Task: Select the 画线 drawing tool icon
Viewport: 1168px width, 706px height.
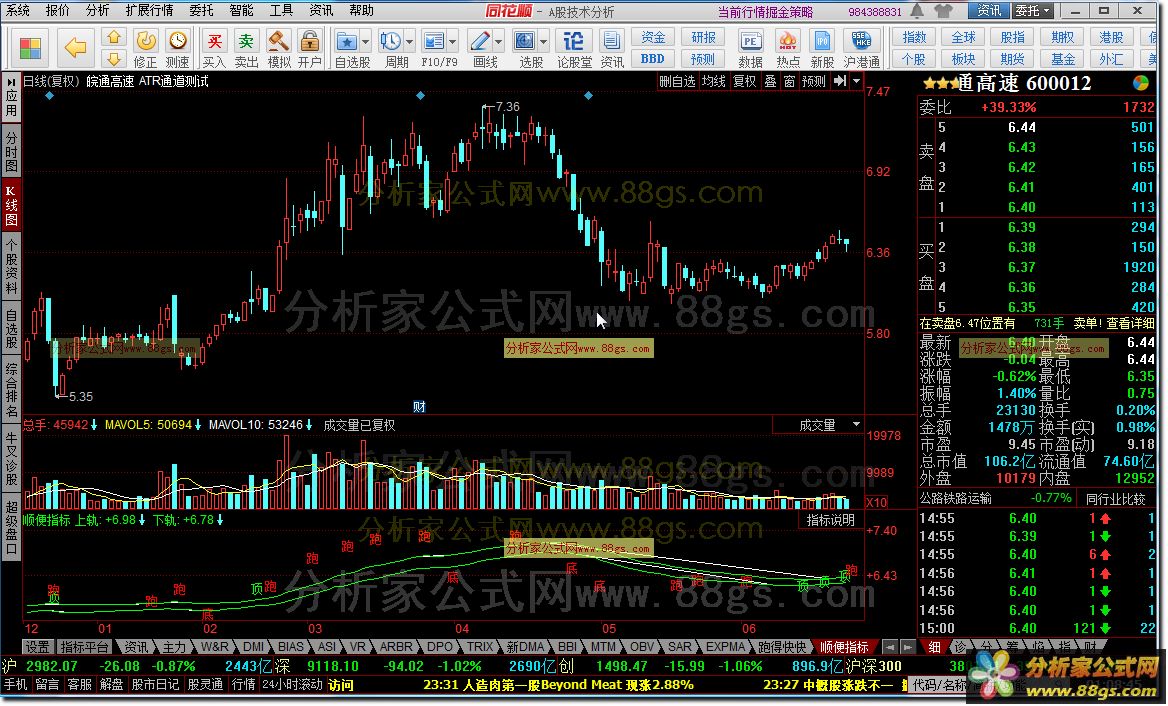Action: point(480,48)
